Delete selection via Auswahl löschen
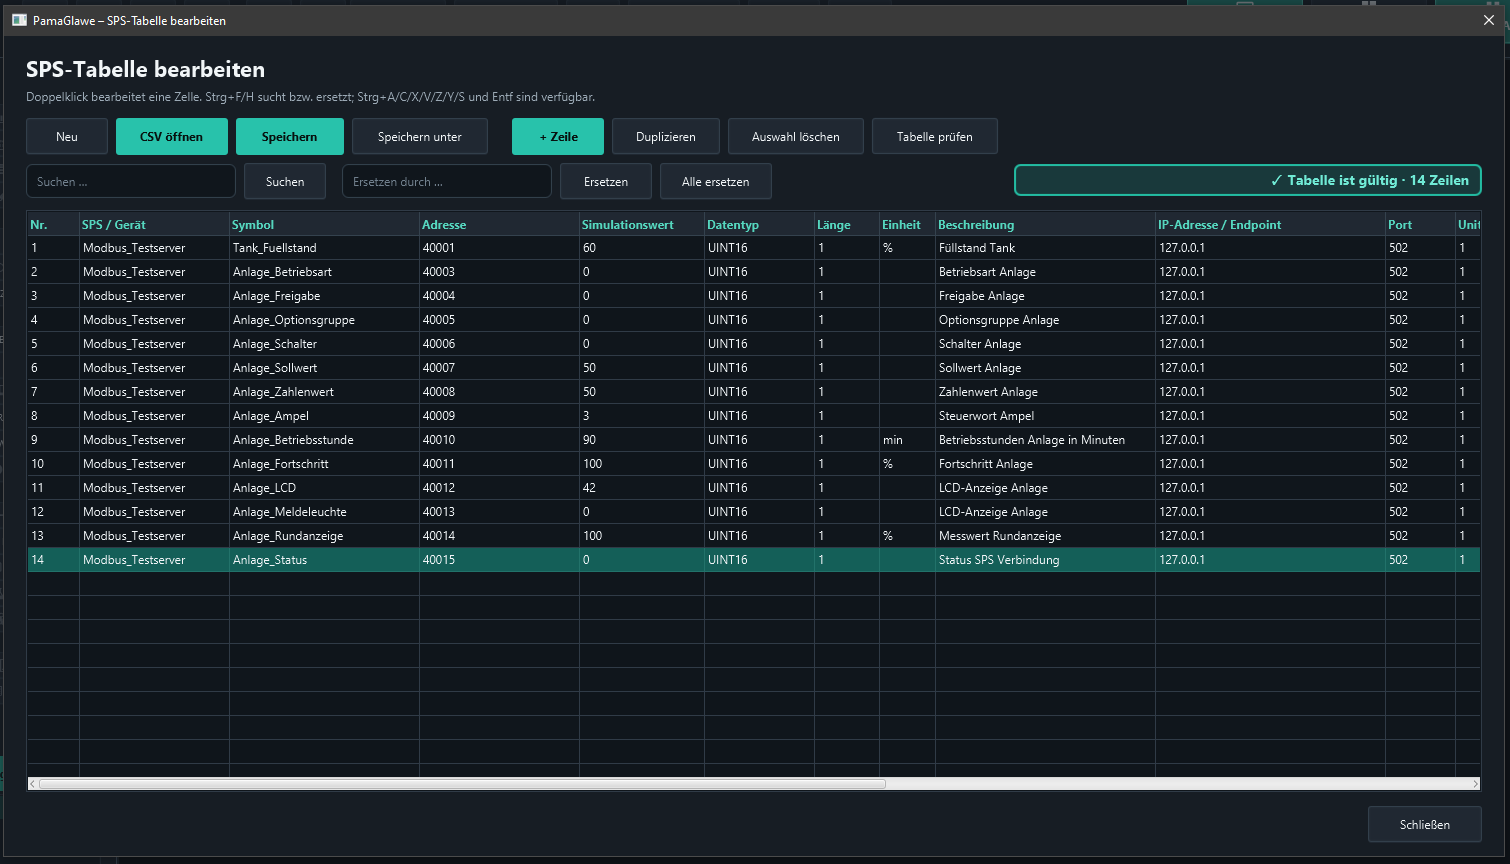 point(796,137)
